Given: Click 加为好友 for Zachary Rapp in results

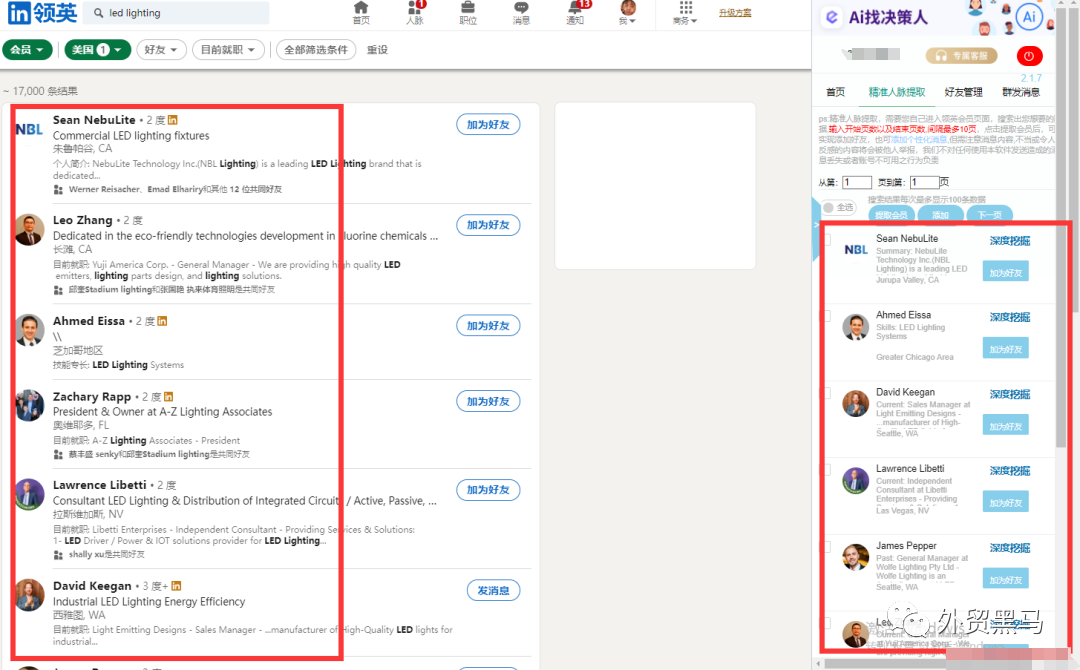Looking at the screenshot, I should coord(488,401).
